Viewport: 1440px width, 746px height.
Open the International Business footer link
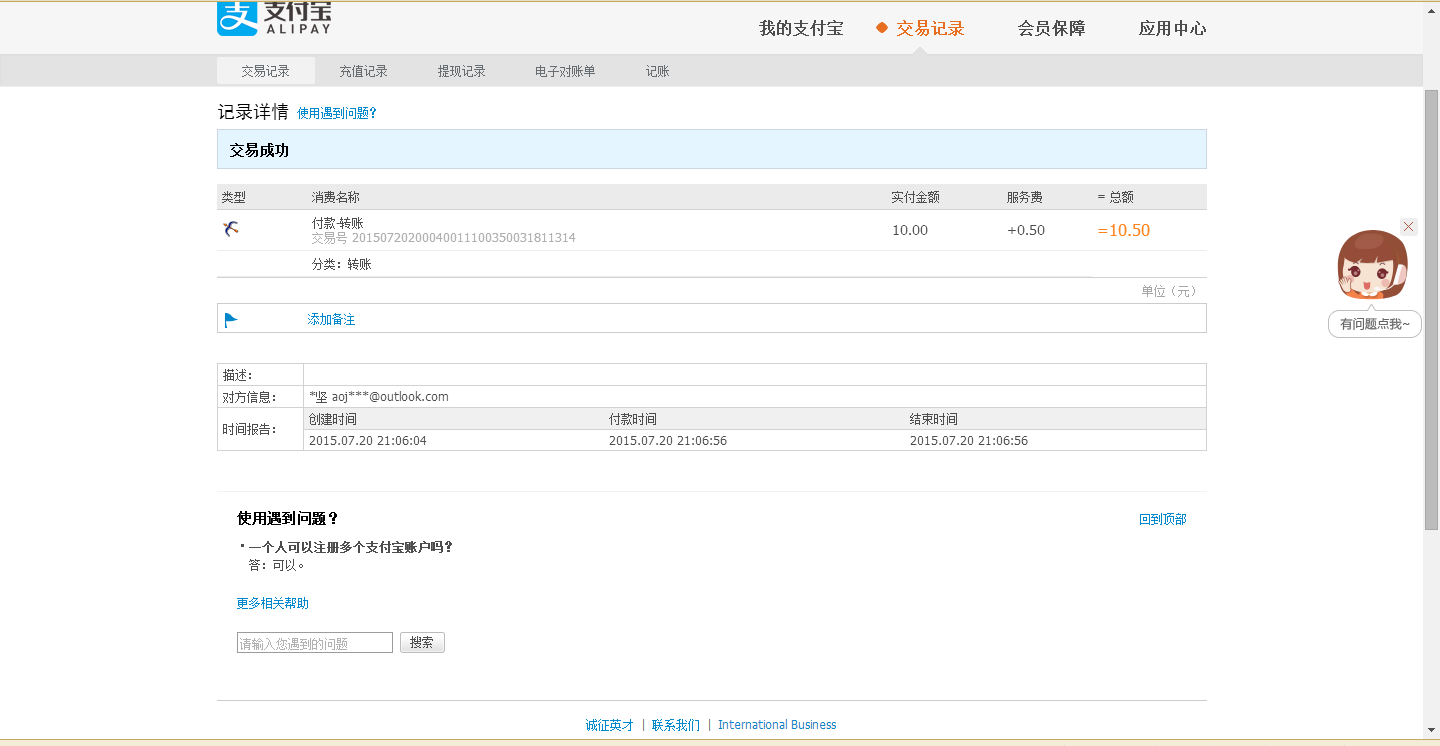(777, 725)
